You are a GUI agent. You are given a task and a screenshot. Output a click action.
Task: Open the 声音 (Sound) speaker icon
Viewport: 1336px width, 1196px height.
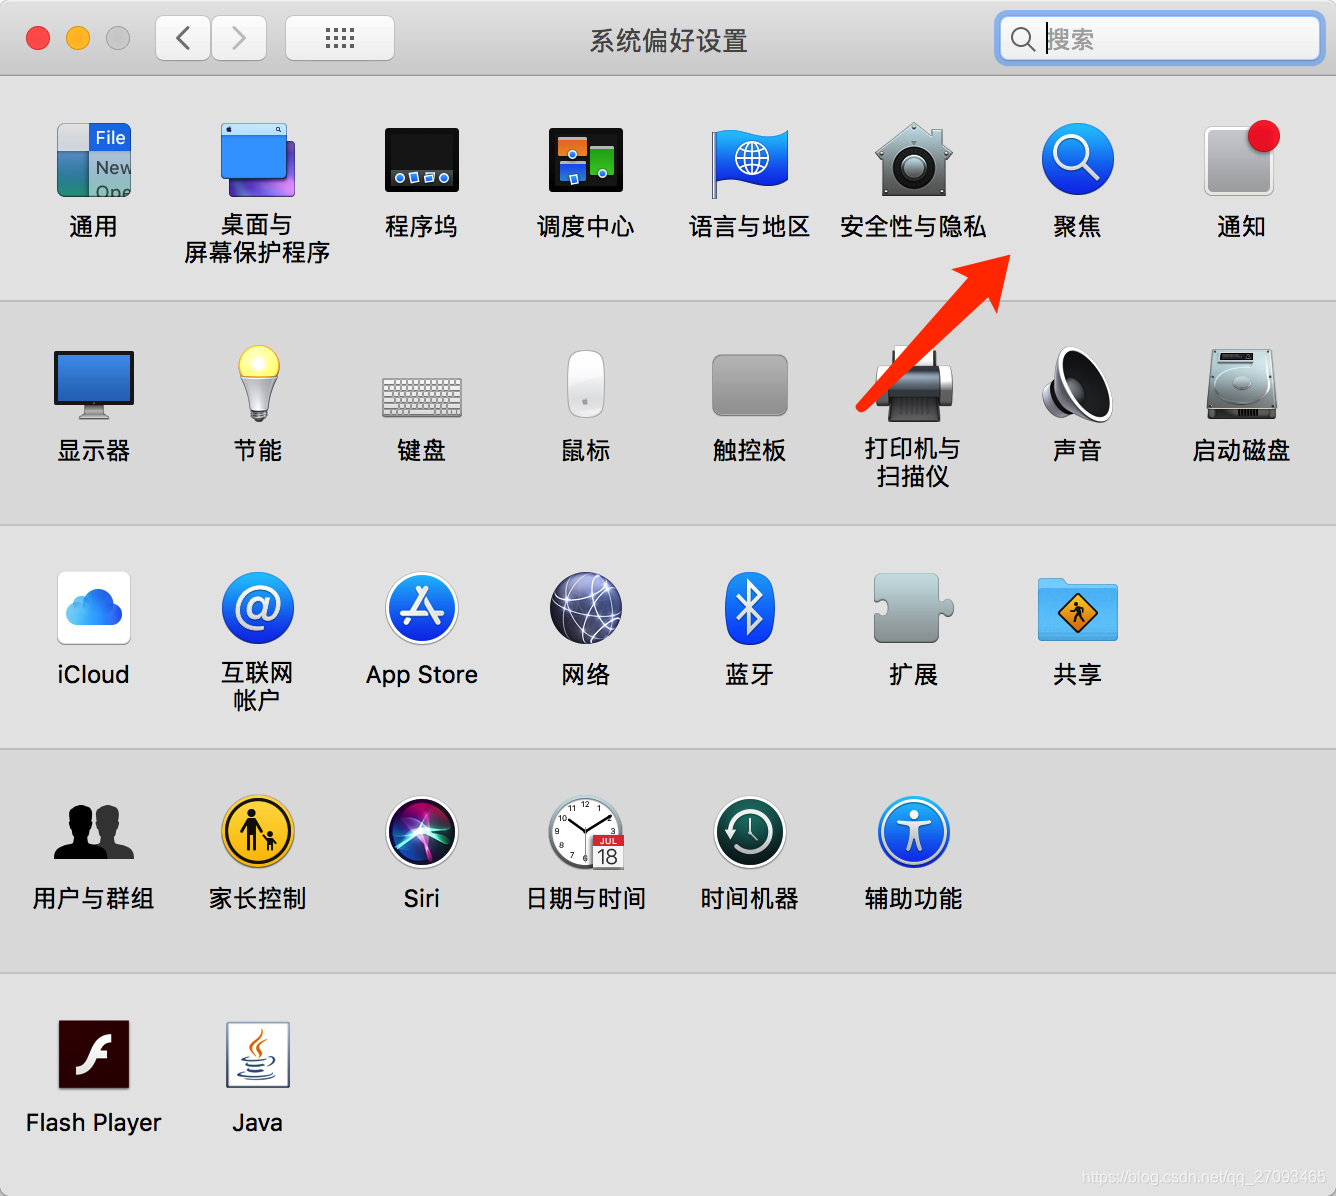tap(1078, 384)
